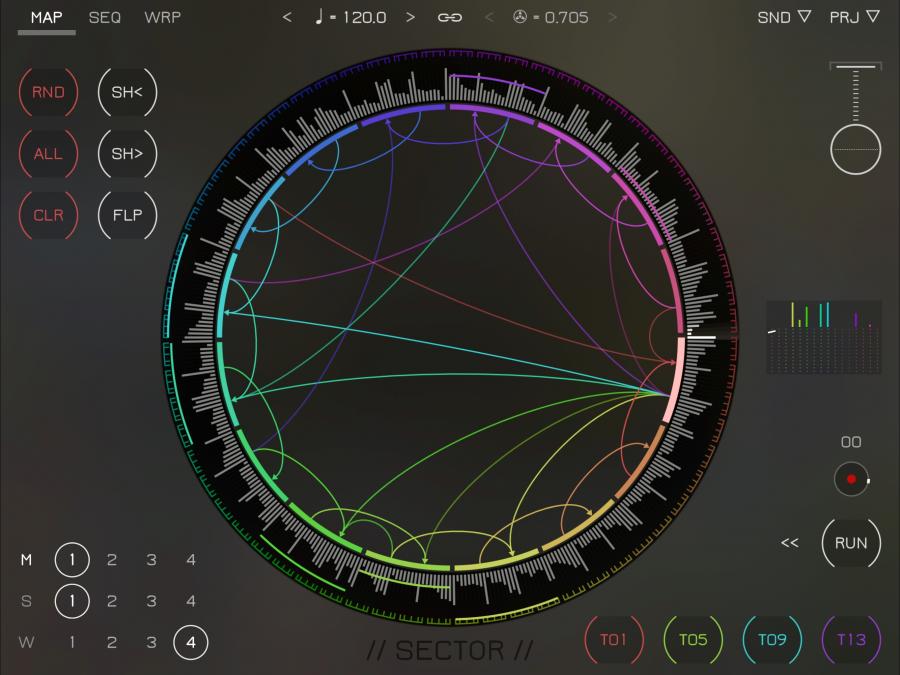This screenshot has height=675, width=900.
Task: Increase tempo with right arrow
Action: pyautogui.click(x=410, y=17)
